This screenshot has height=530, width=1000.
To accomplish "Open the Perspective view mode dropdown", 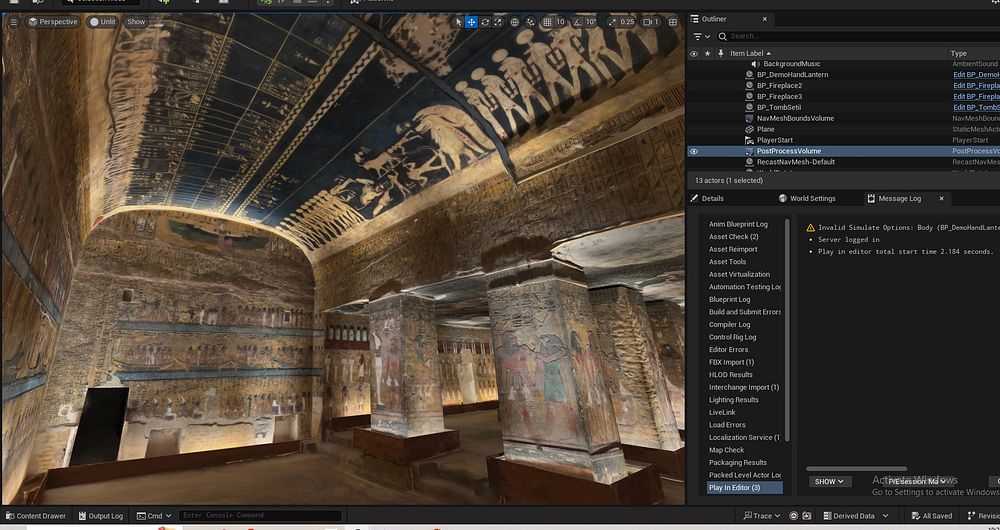I will 53,22.
